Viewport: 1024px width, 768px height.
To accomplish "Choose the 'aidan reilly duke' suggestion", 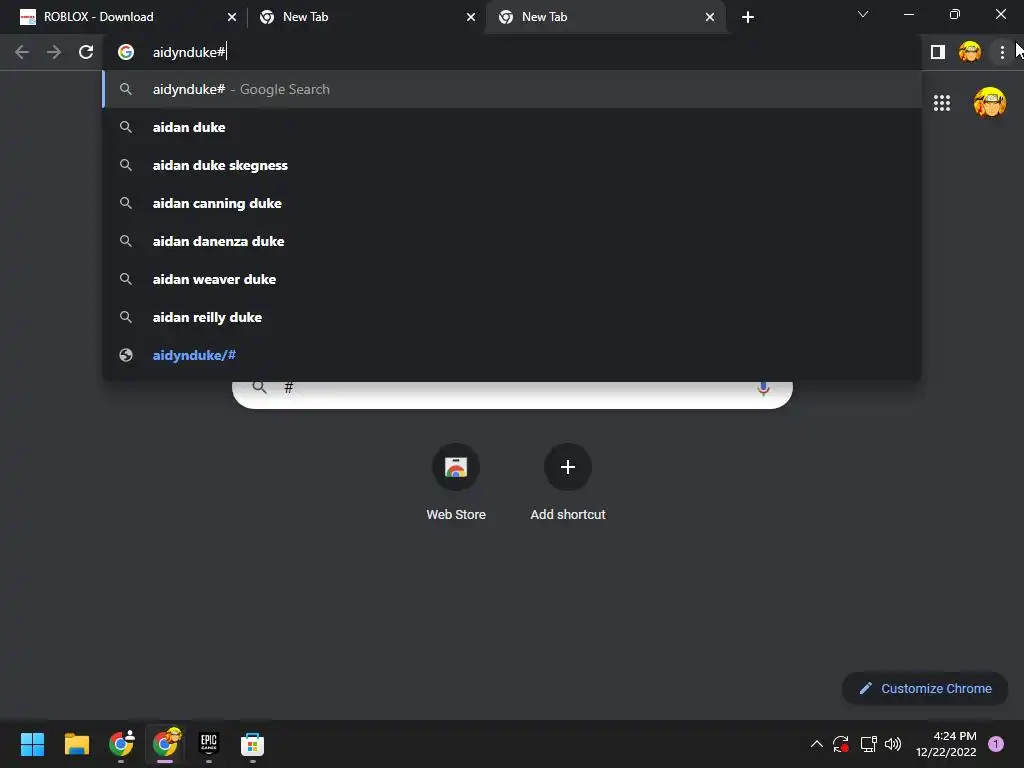I will pyautogui.click(x=512, y=317).
